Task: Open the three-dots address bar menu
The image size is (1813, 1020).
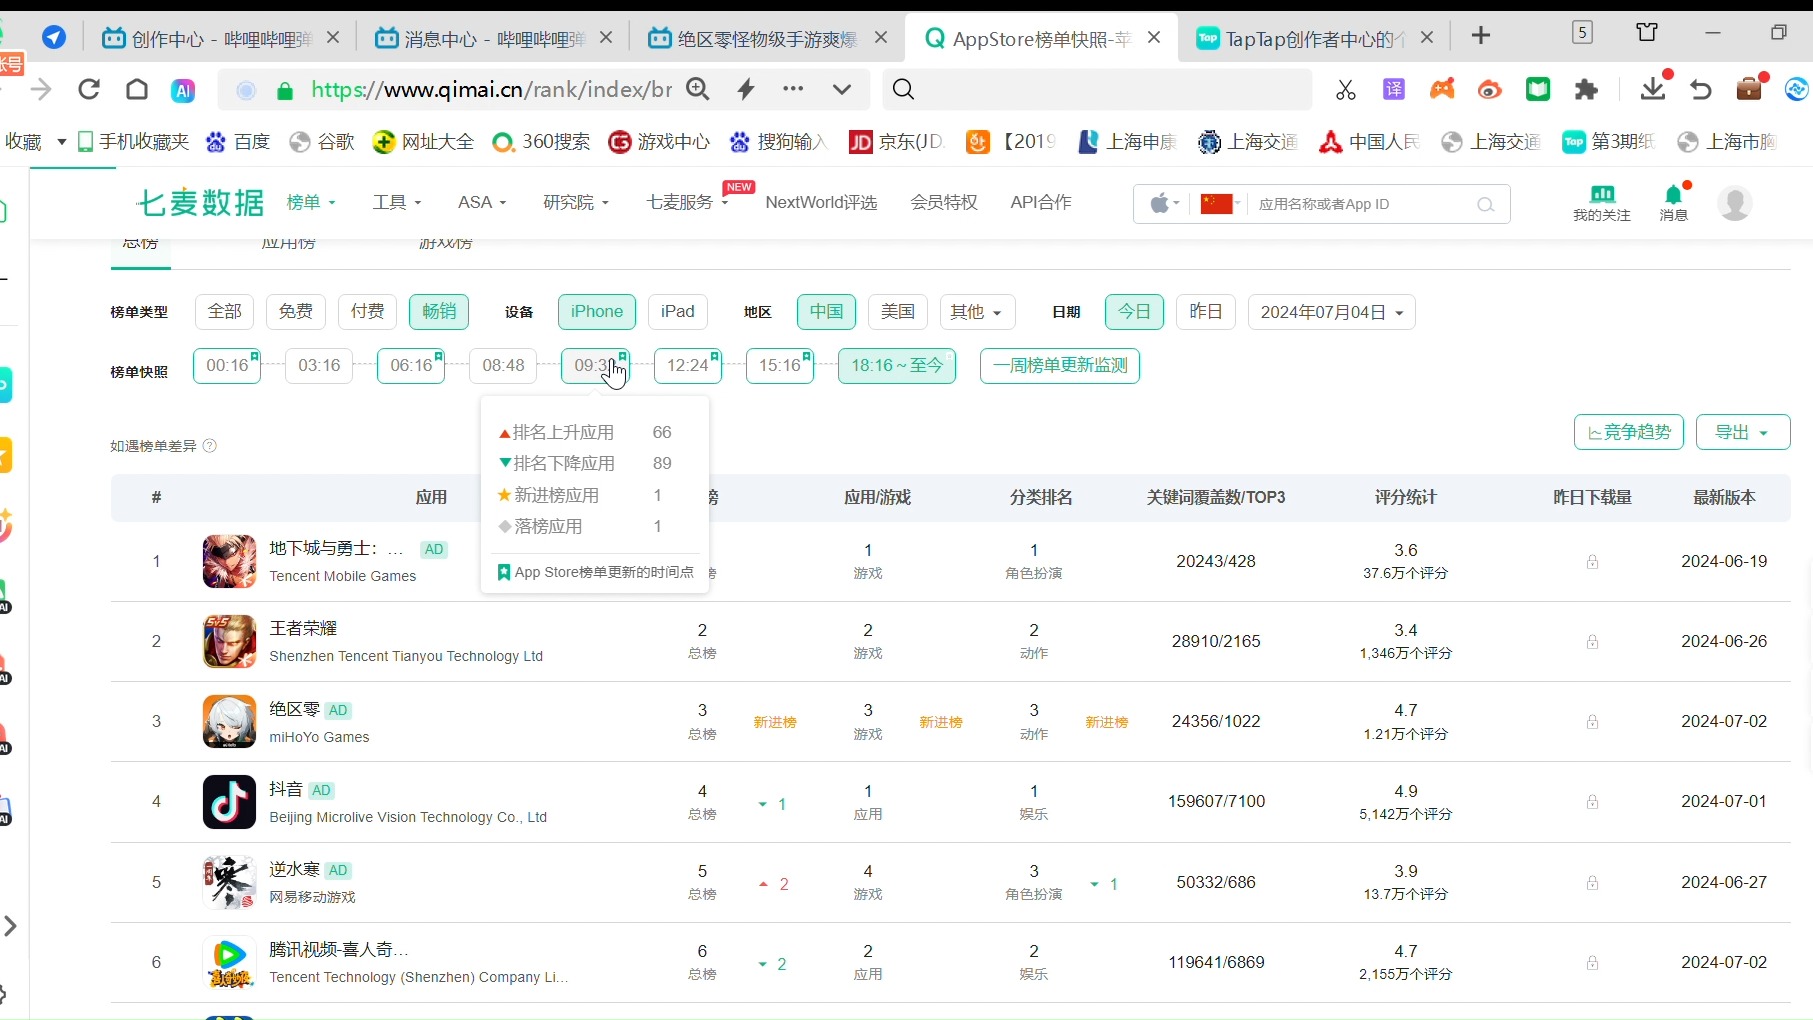Action: point(793,89)
